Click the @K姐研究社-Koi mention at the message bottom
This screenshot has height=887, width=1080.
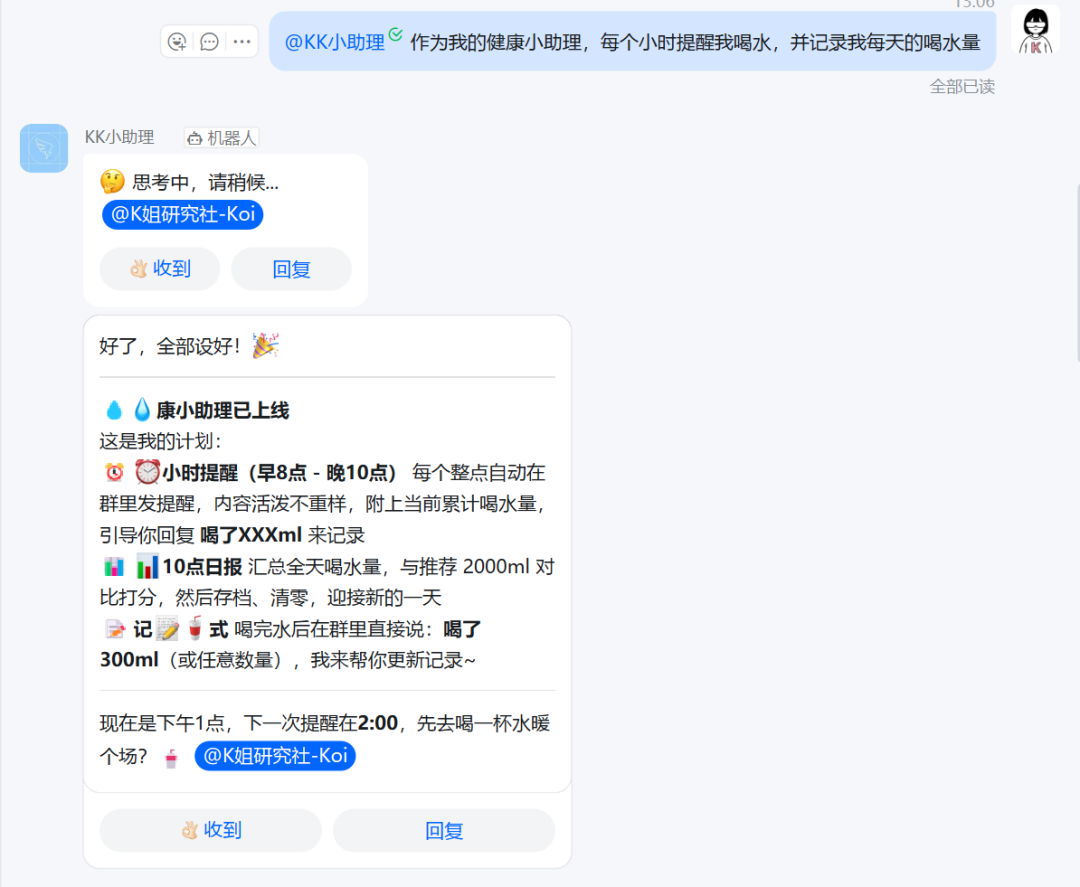(x=275, y=756)
